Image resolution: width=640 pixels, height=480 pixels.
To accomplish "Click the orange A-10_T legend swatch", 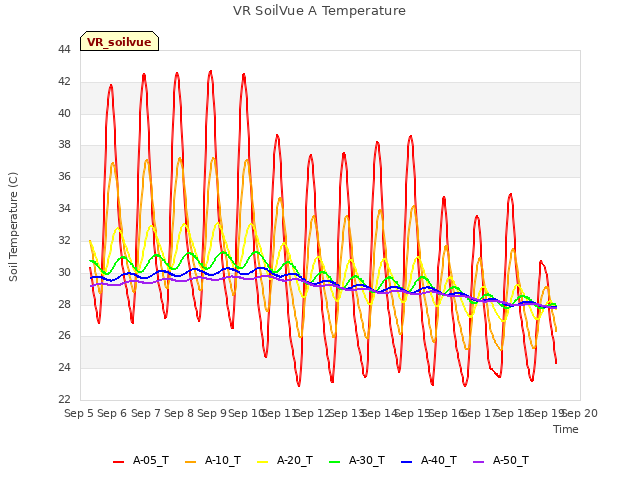I will 191,462.
